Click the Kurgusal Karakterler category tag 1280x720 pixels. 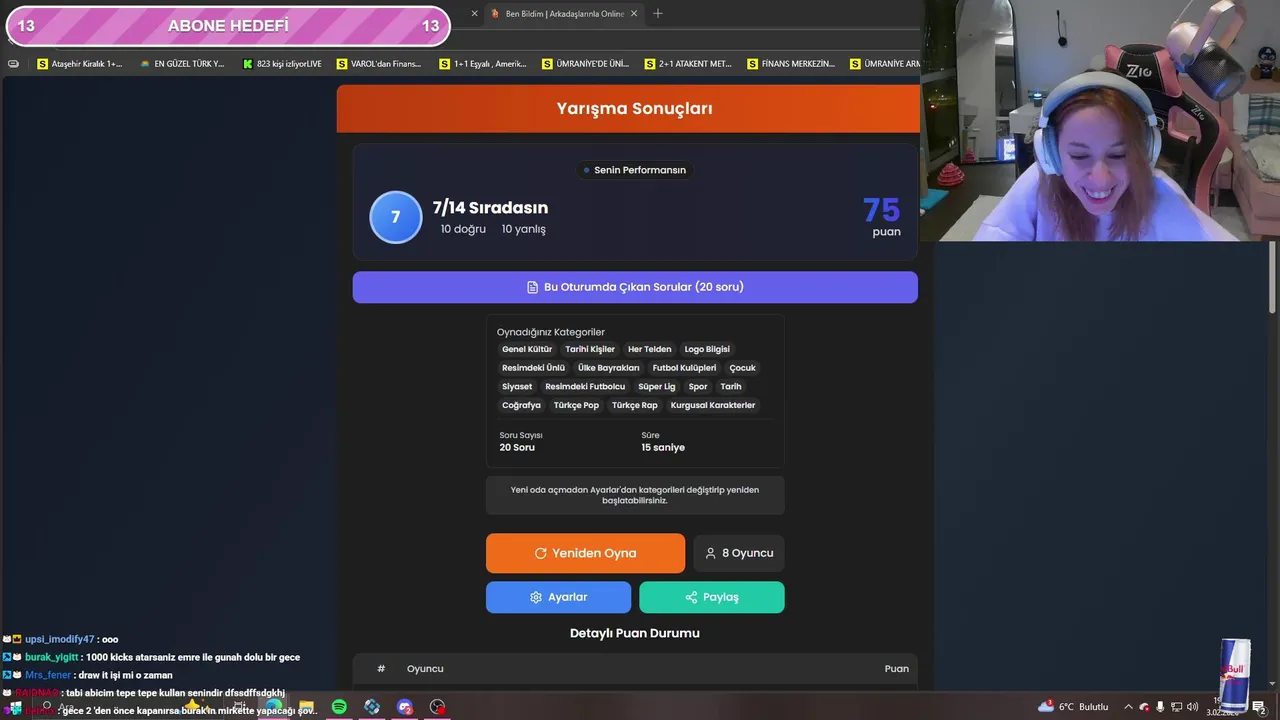pyautogui.click(x=713, y=405)
